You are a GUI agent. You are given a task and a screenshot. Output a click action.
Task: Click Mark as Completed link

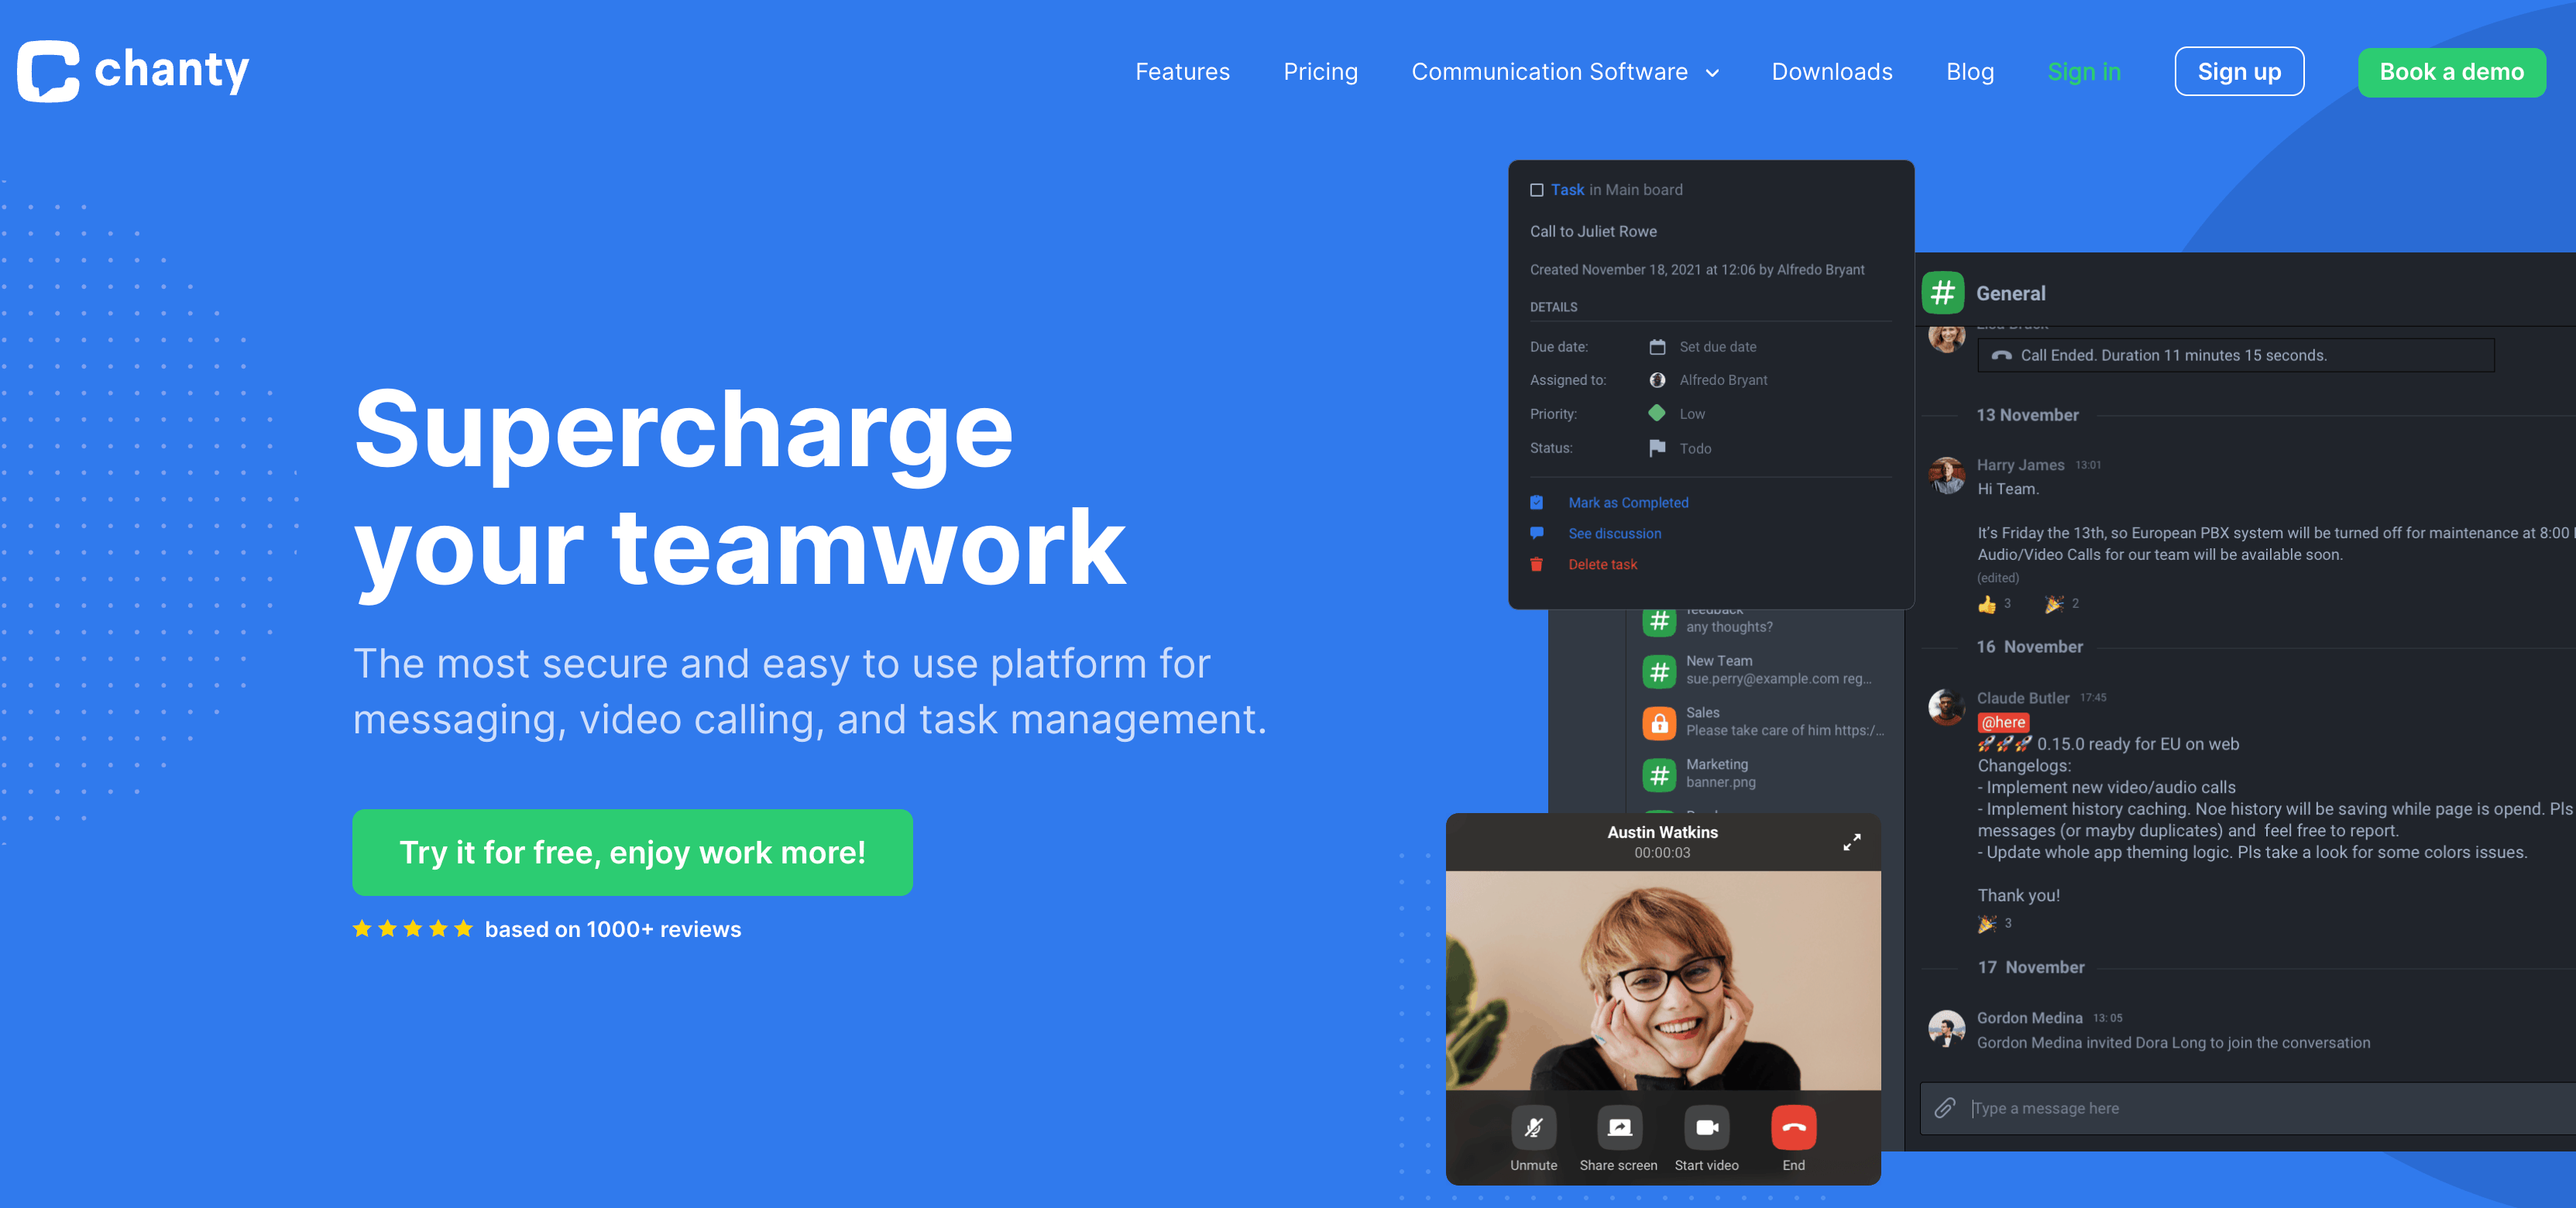(1627, 503)
